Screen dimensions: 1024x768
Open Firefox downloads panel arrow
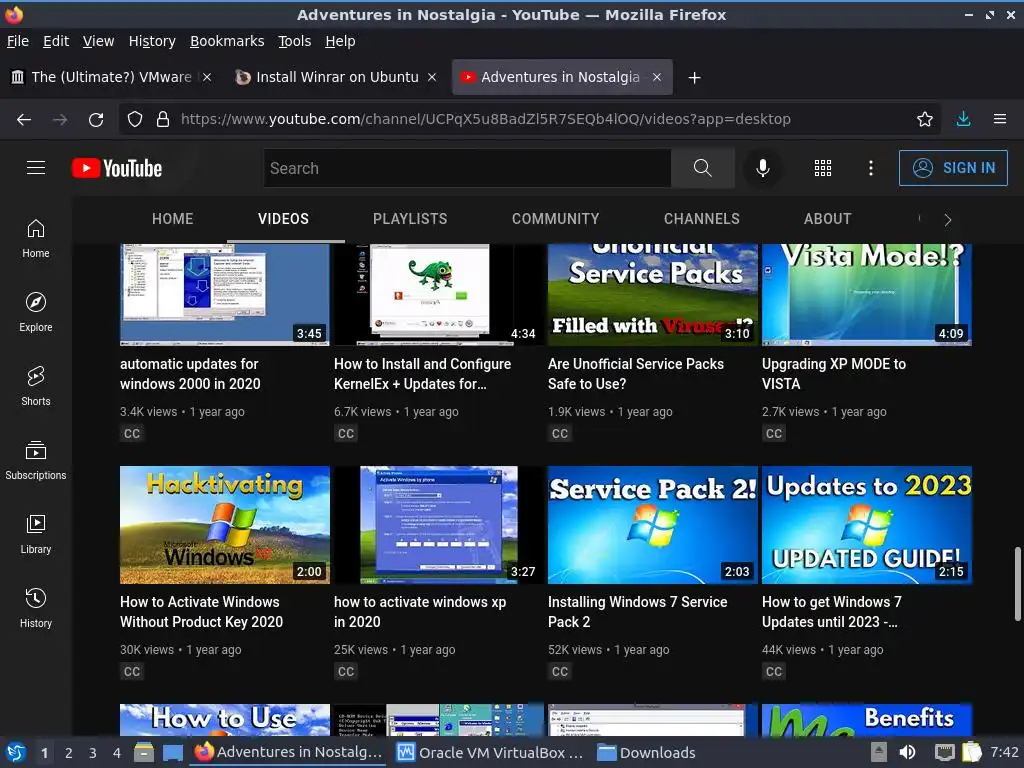pyautogui.click(x=963, y=119)
